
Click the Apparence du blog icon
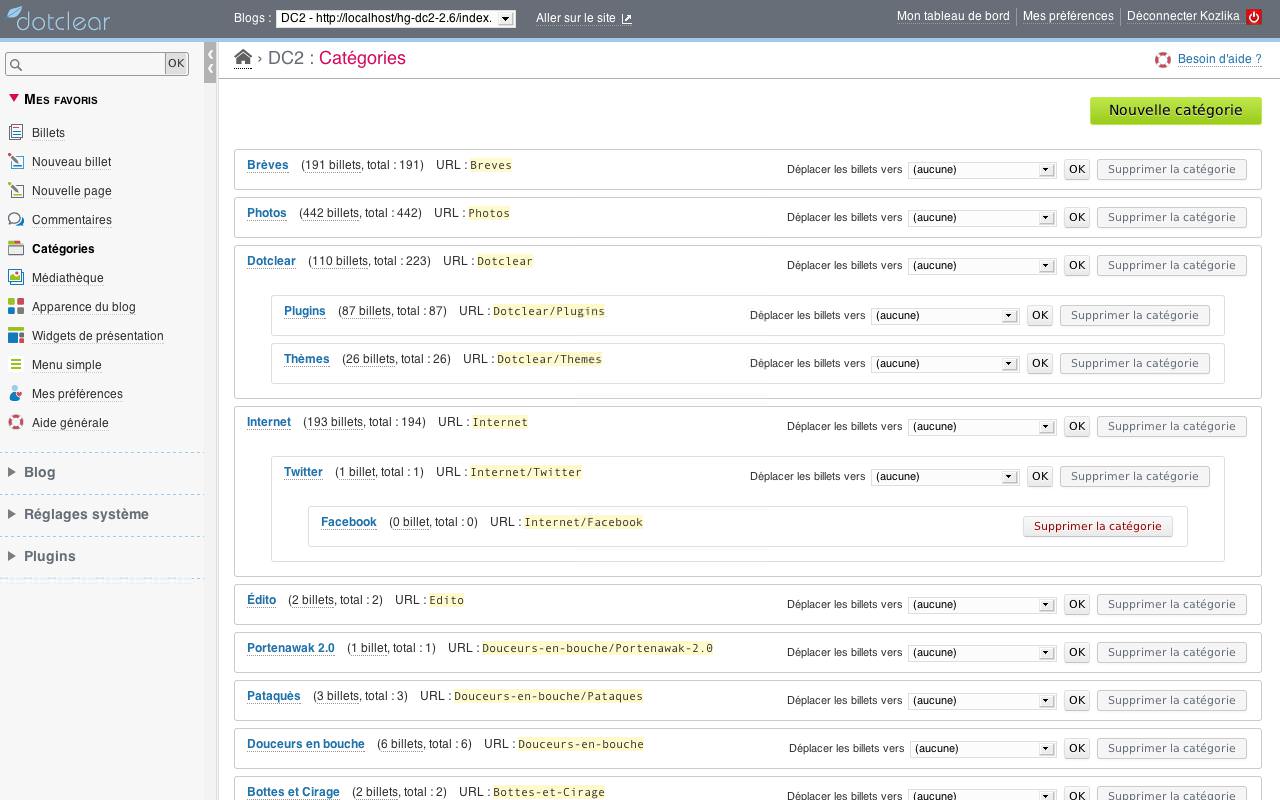click(15, 307)
